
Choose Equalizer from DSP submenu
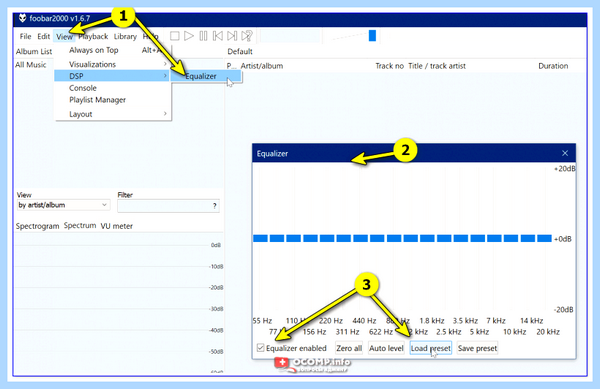(206, 76)
